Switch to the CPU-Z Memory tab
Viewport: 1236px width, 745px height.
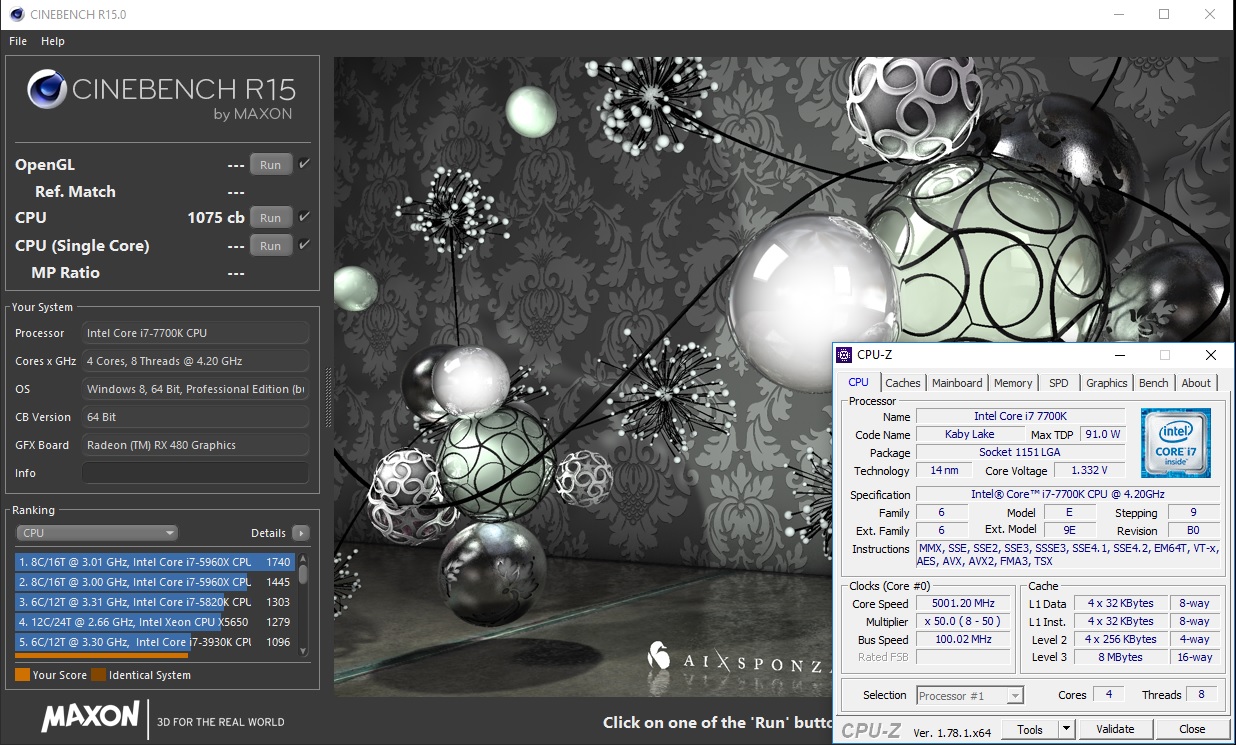pyautogui.click(x=1013, y=383)
